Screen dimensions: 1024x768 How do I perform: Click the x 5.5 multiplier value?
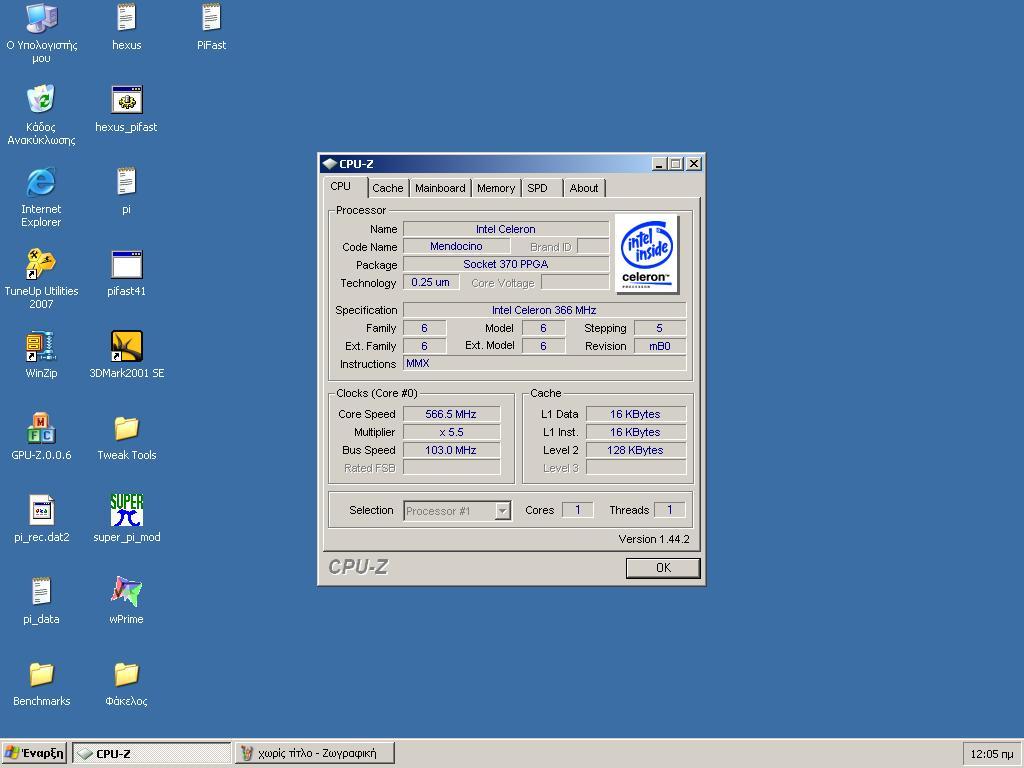pos(451,432)
